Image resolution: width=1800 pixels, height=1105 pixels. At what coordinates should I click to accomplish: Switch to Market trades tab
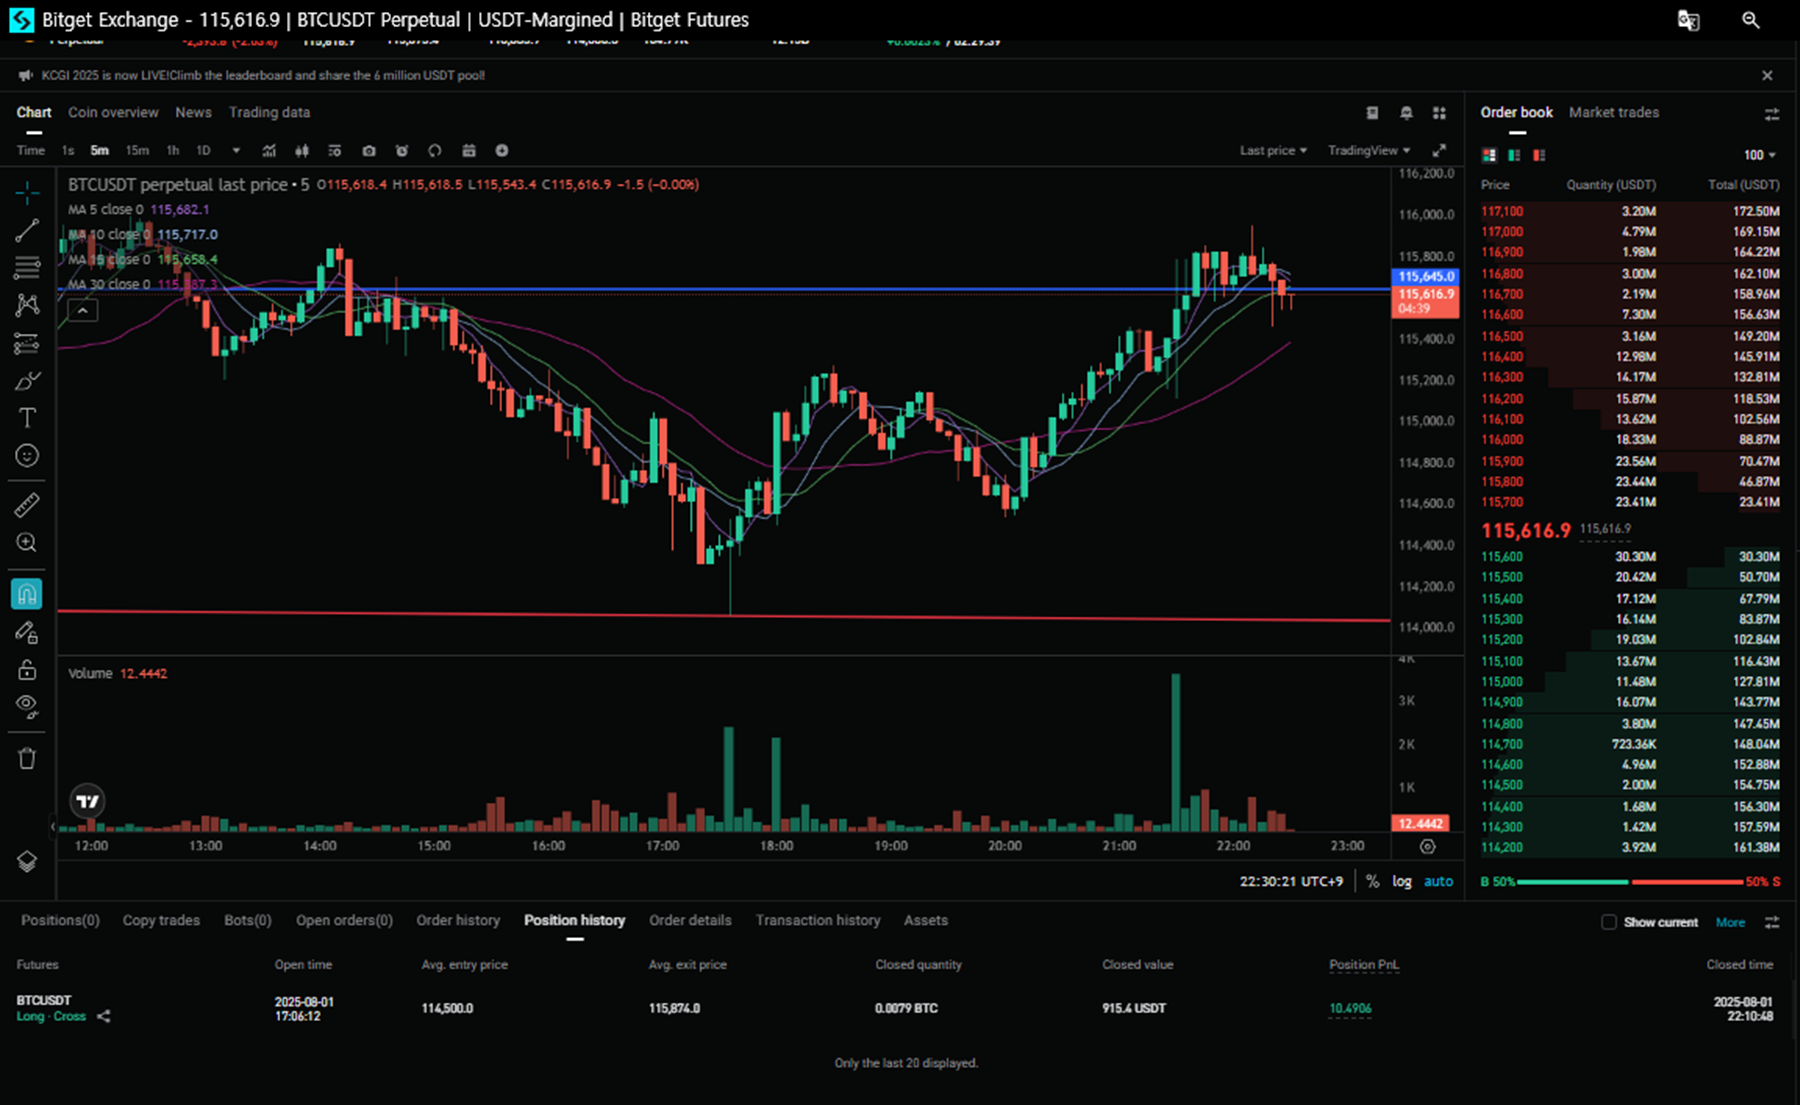coord(1614,113)
